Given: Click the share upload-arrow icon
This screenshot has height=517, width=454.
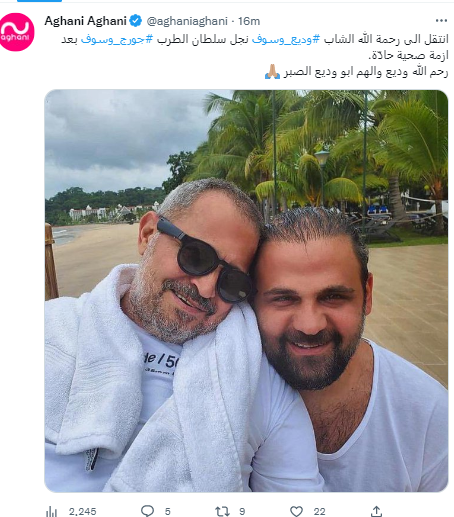Looking at the screenshot, I should [376, 511].
